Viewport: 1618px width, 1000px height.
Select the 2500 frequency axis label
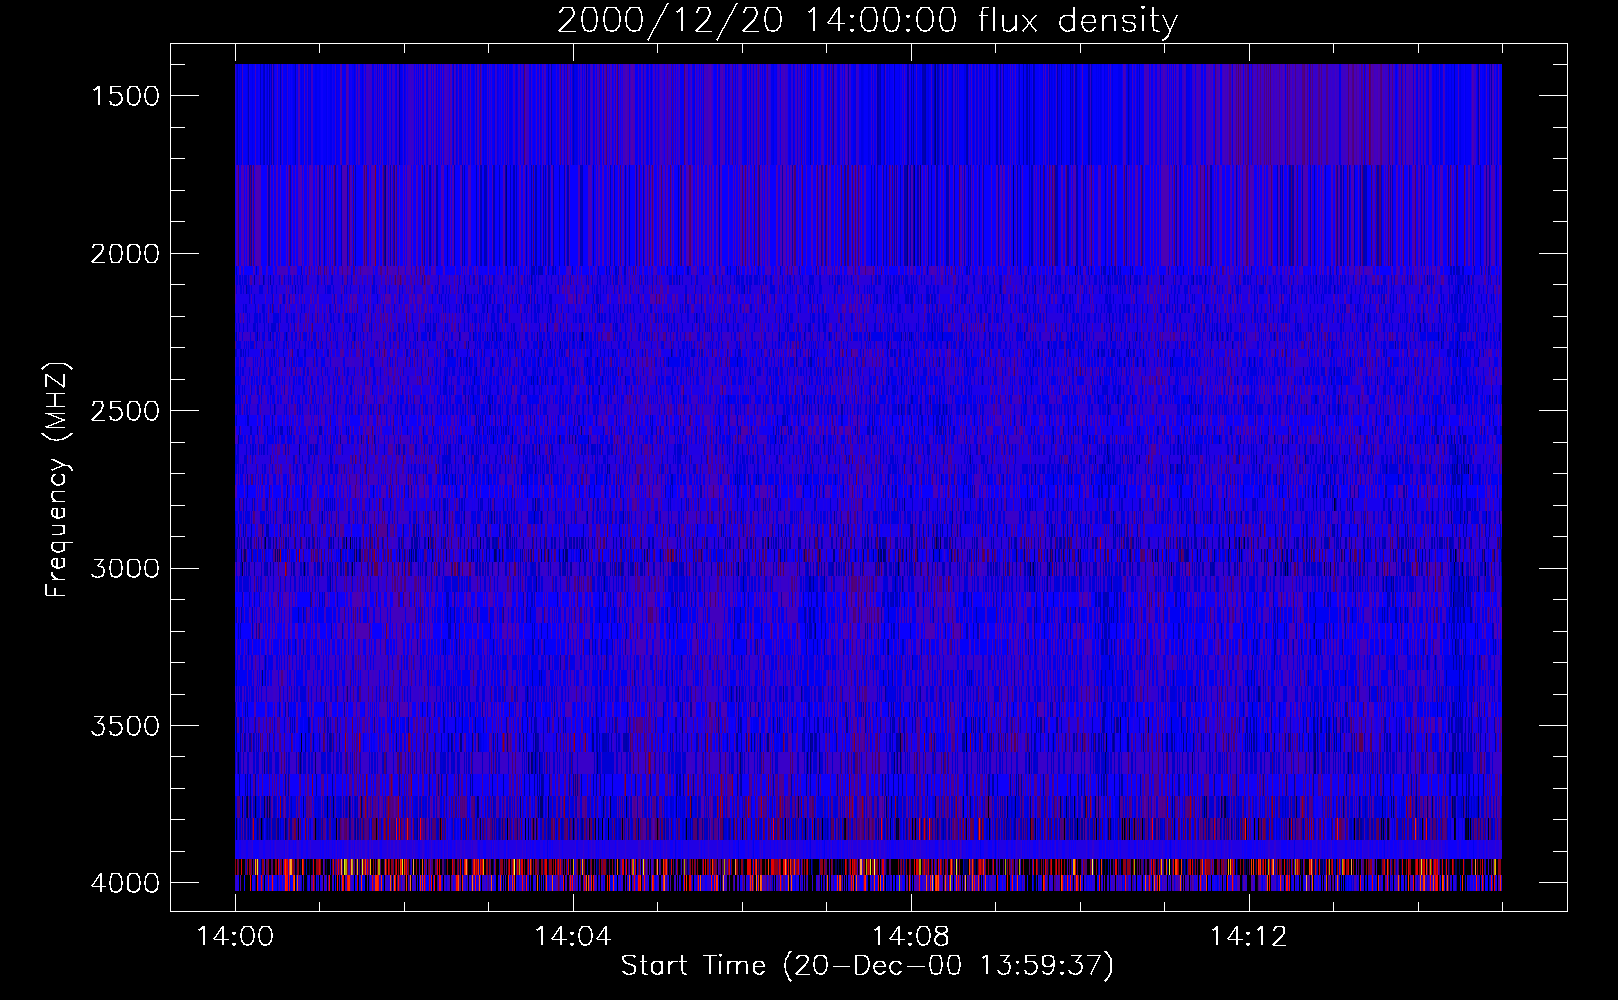125,411
